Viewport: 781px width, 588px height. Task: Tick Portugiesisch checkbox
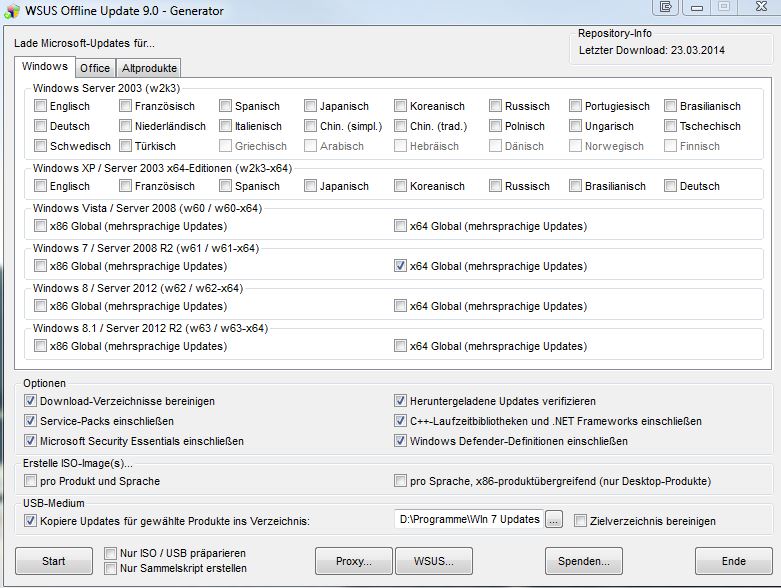[575, 106]
